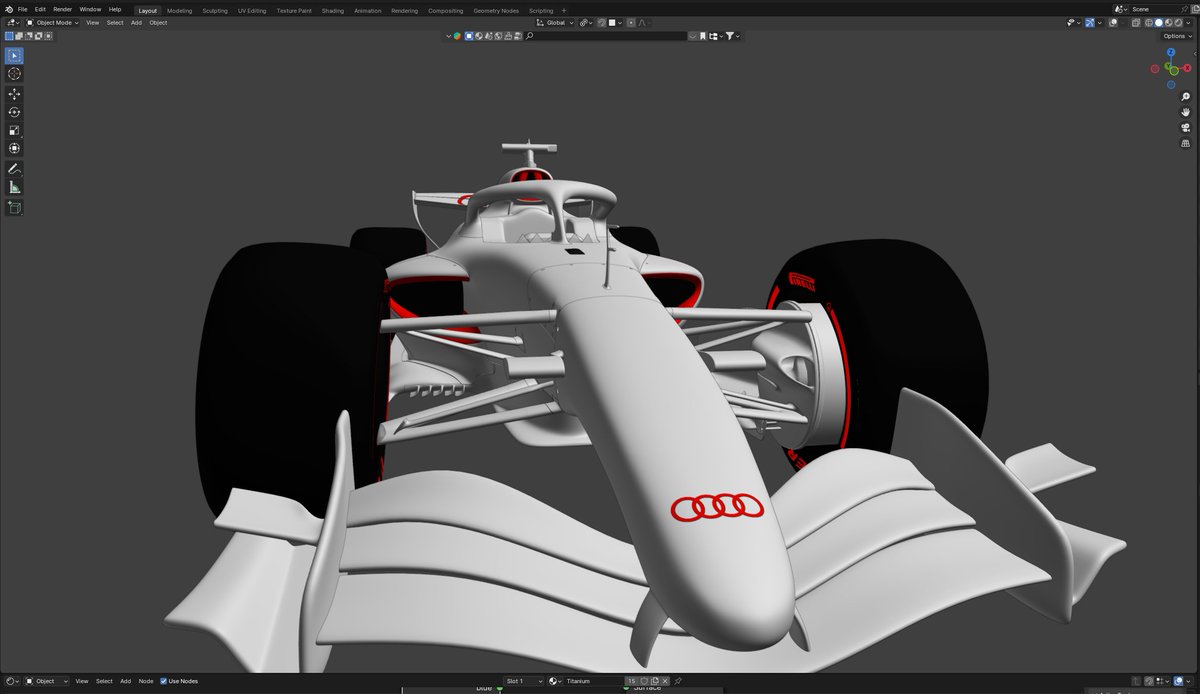Open the node editor Node menu

pyautogui.click(x=146, y=681)
